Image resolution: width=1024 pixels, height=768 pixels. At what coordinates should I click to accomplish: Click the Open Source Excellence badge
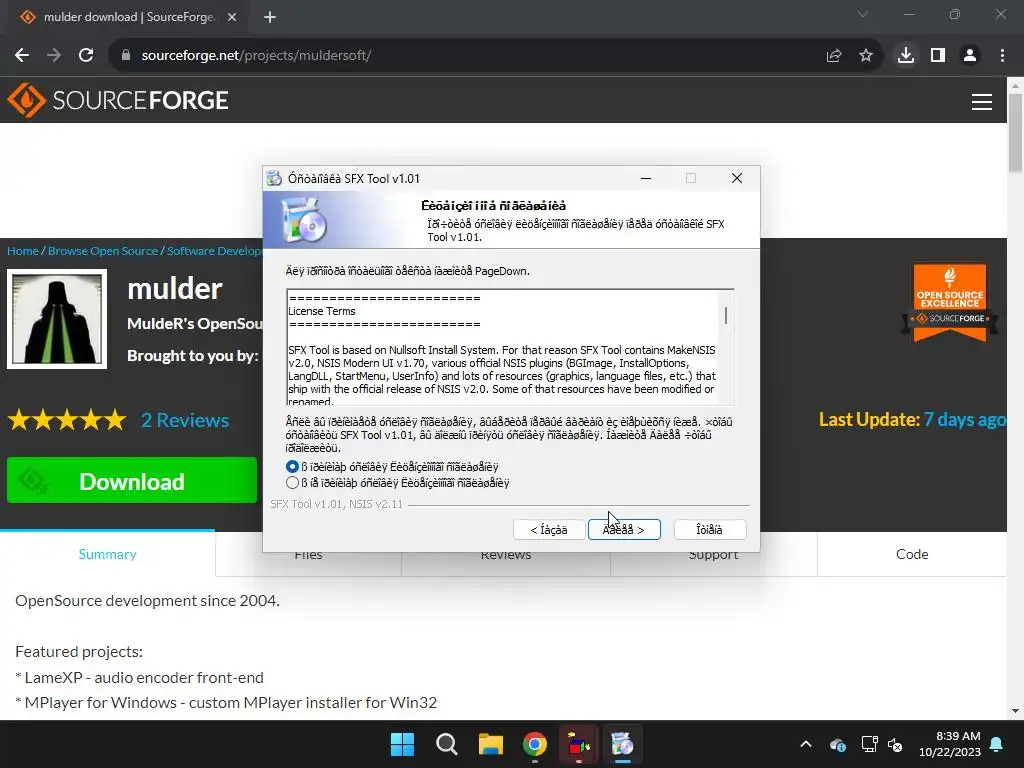(x=950, y=302)
